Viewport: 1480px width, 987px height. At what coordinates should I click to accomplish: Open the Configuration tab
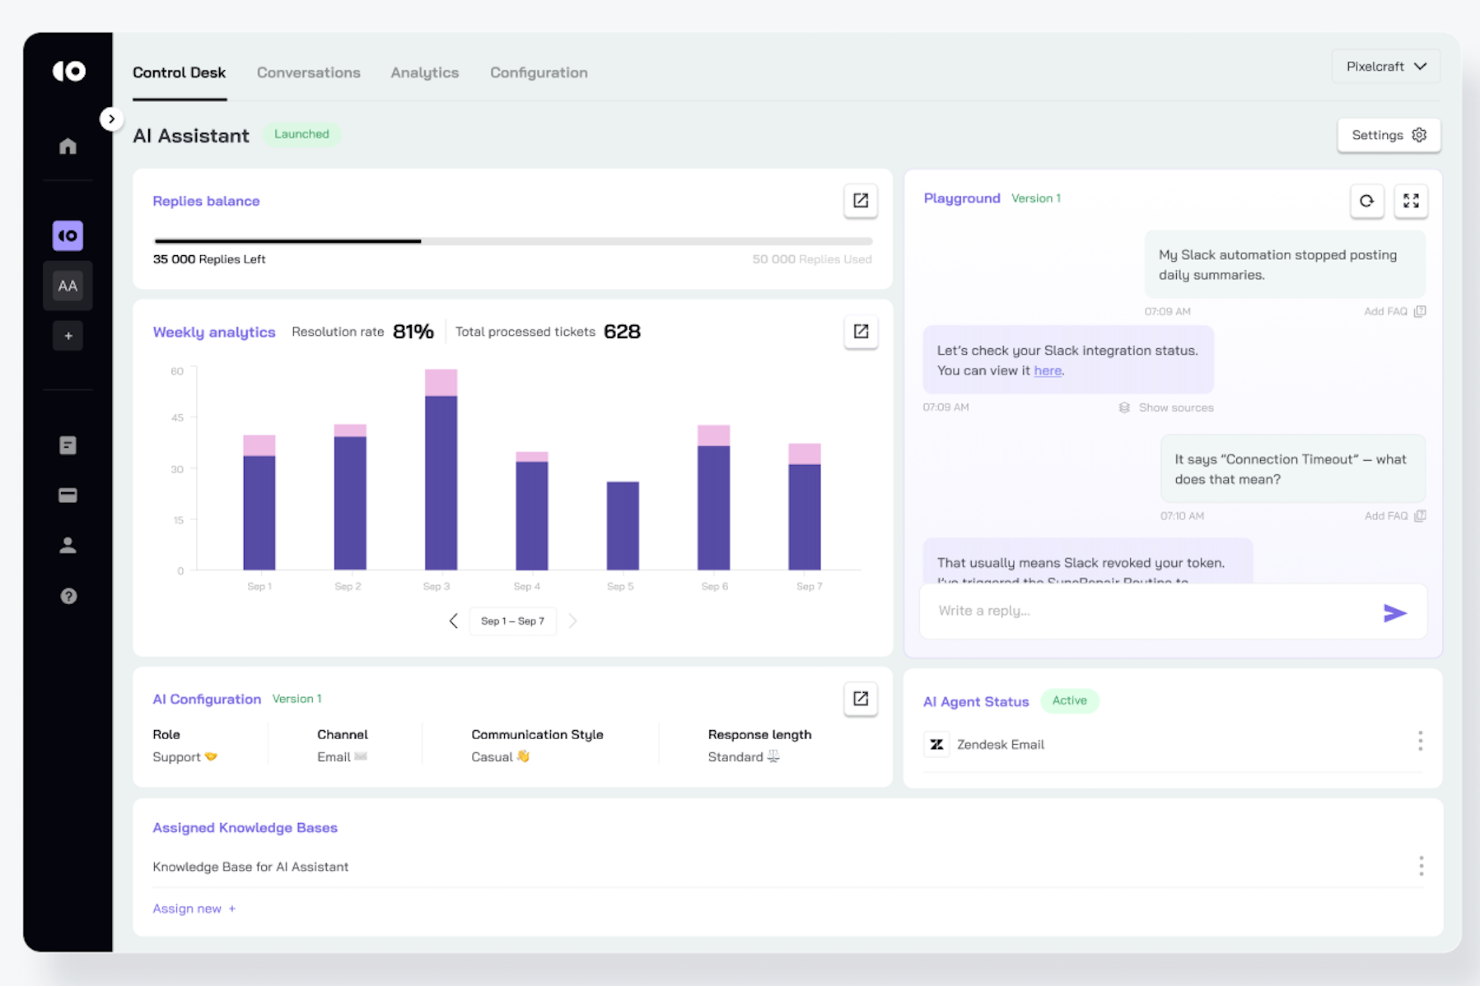point(538,72)
